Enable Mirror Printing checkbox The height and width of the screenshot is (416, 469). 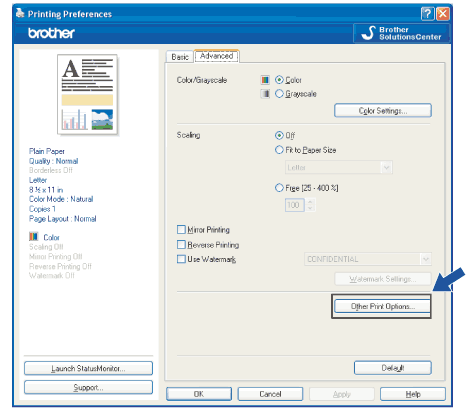pyautogui.click(x=181, y=229)
